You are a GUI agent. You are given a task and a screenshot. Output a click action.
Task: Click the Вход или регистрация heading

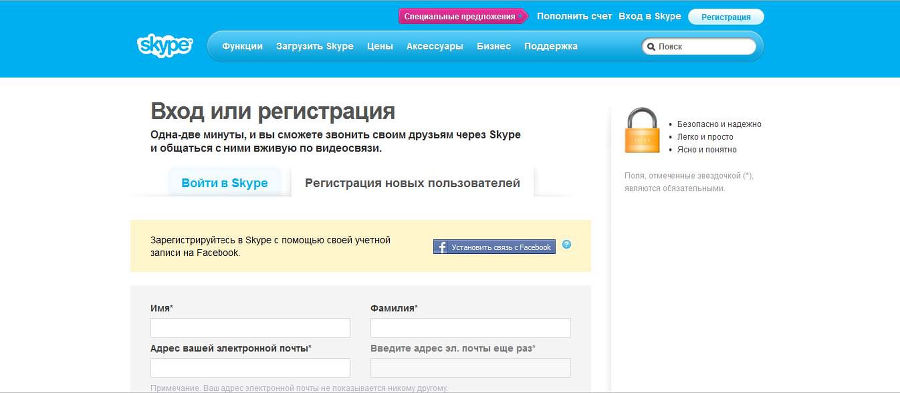pyautogui.click(x=273, y=111)
